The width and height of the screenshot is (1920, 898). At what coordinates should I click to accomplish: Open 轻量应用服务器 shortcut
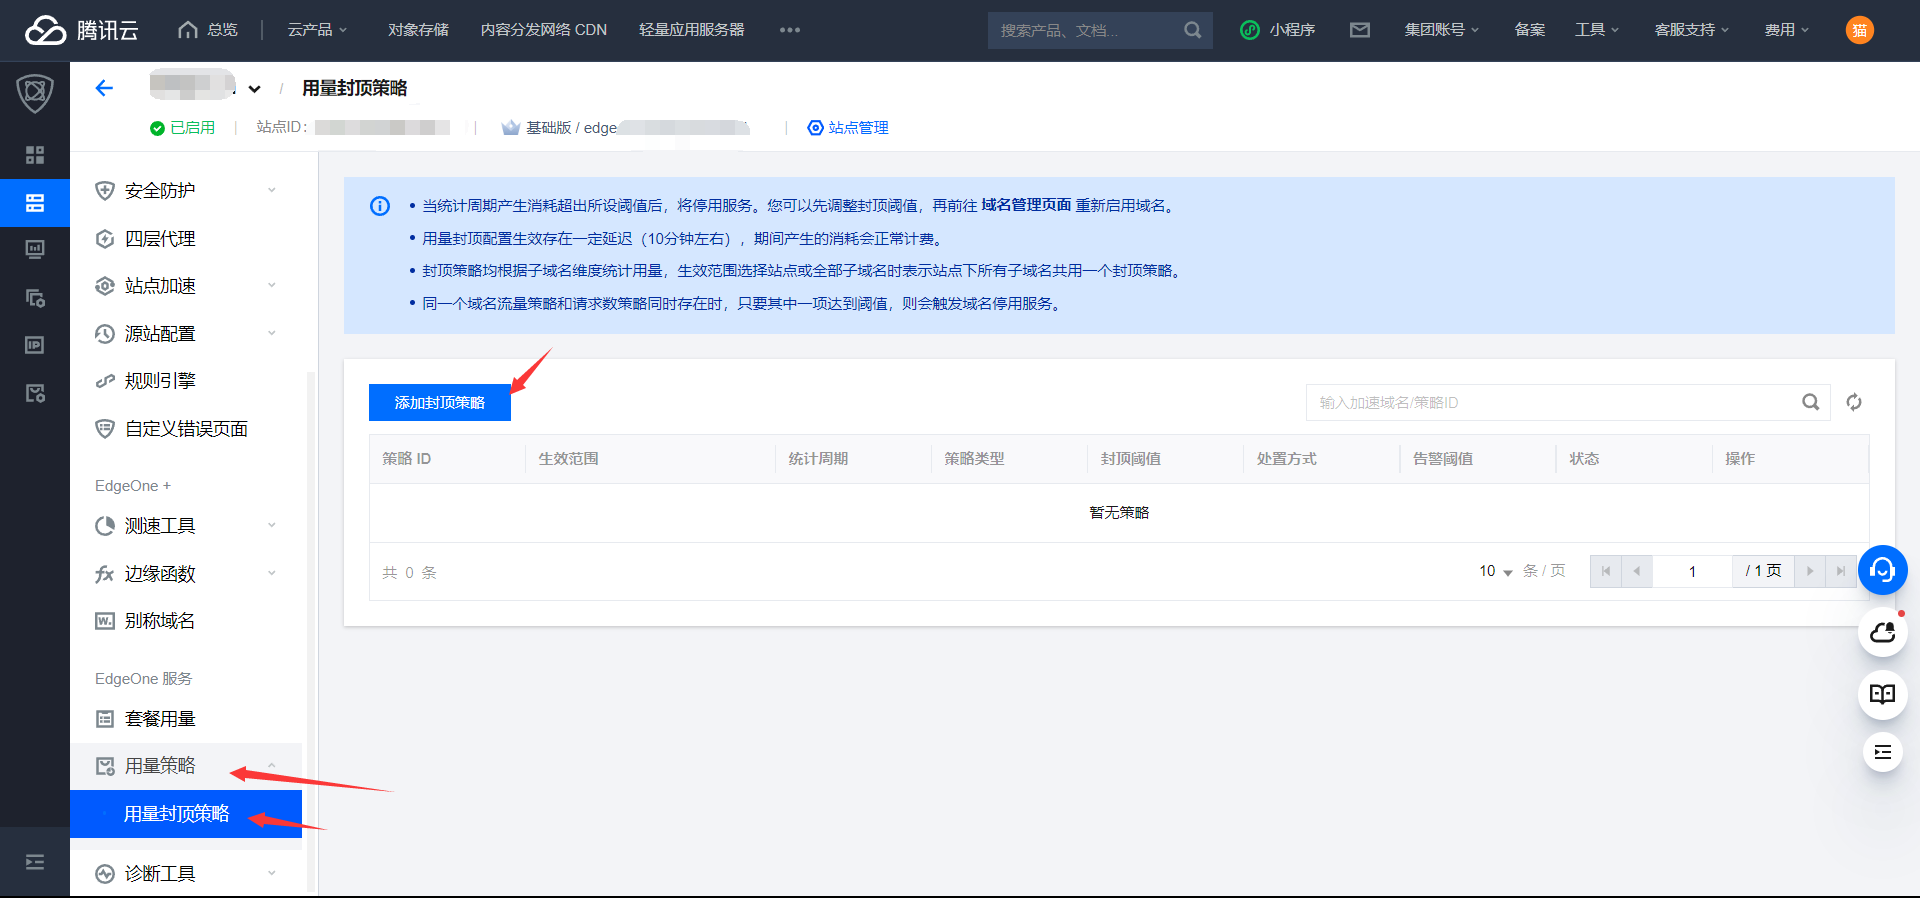[691, 30]
